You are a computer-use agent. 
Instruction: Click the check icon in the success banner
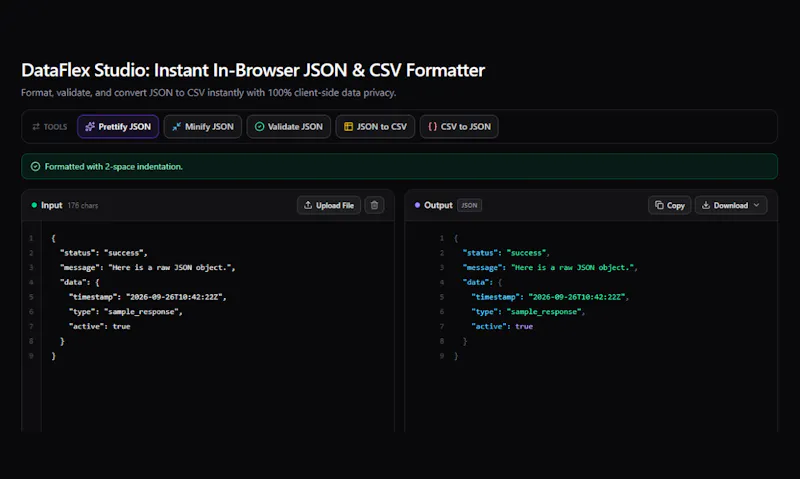pyautogui.click(x=35, y=166)
